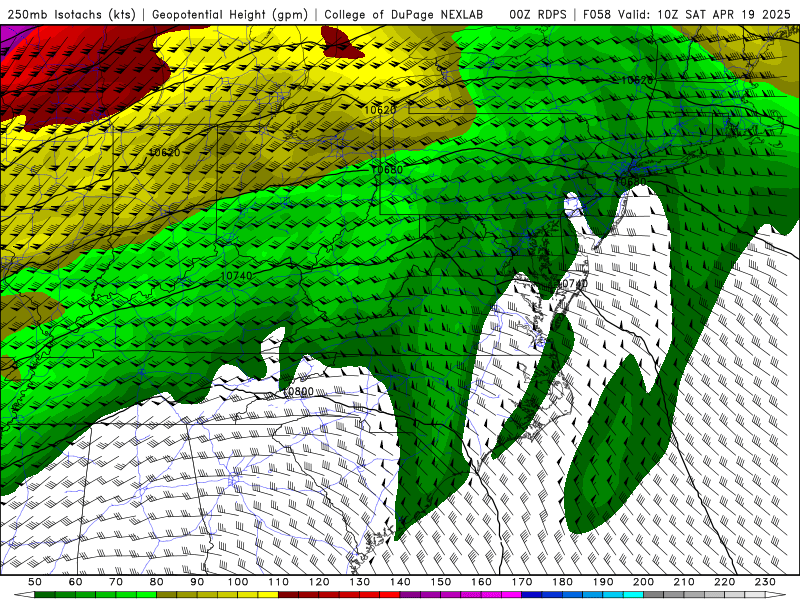Click the colorbar tick label 130
Image resolution: width=800 pixels, height=600 pixels.
(x=360, y=582)
